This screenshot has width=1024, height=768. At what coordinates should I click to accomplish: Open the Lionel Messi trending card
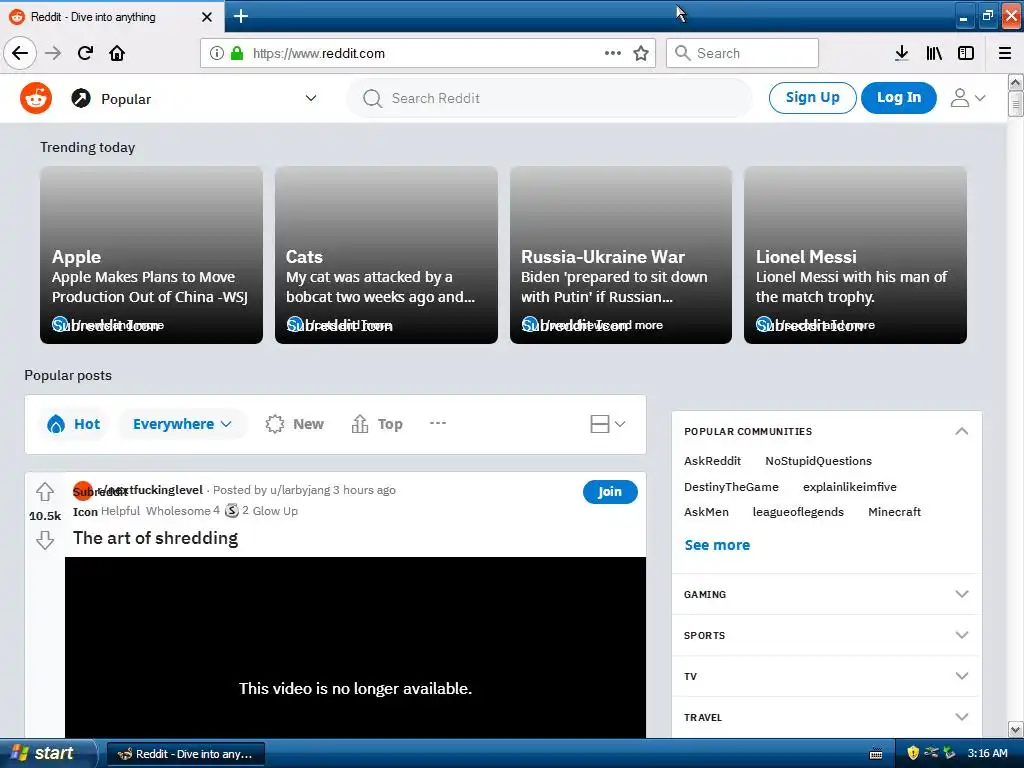(855, 255)
